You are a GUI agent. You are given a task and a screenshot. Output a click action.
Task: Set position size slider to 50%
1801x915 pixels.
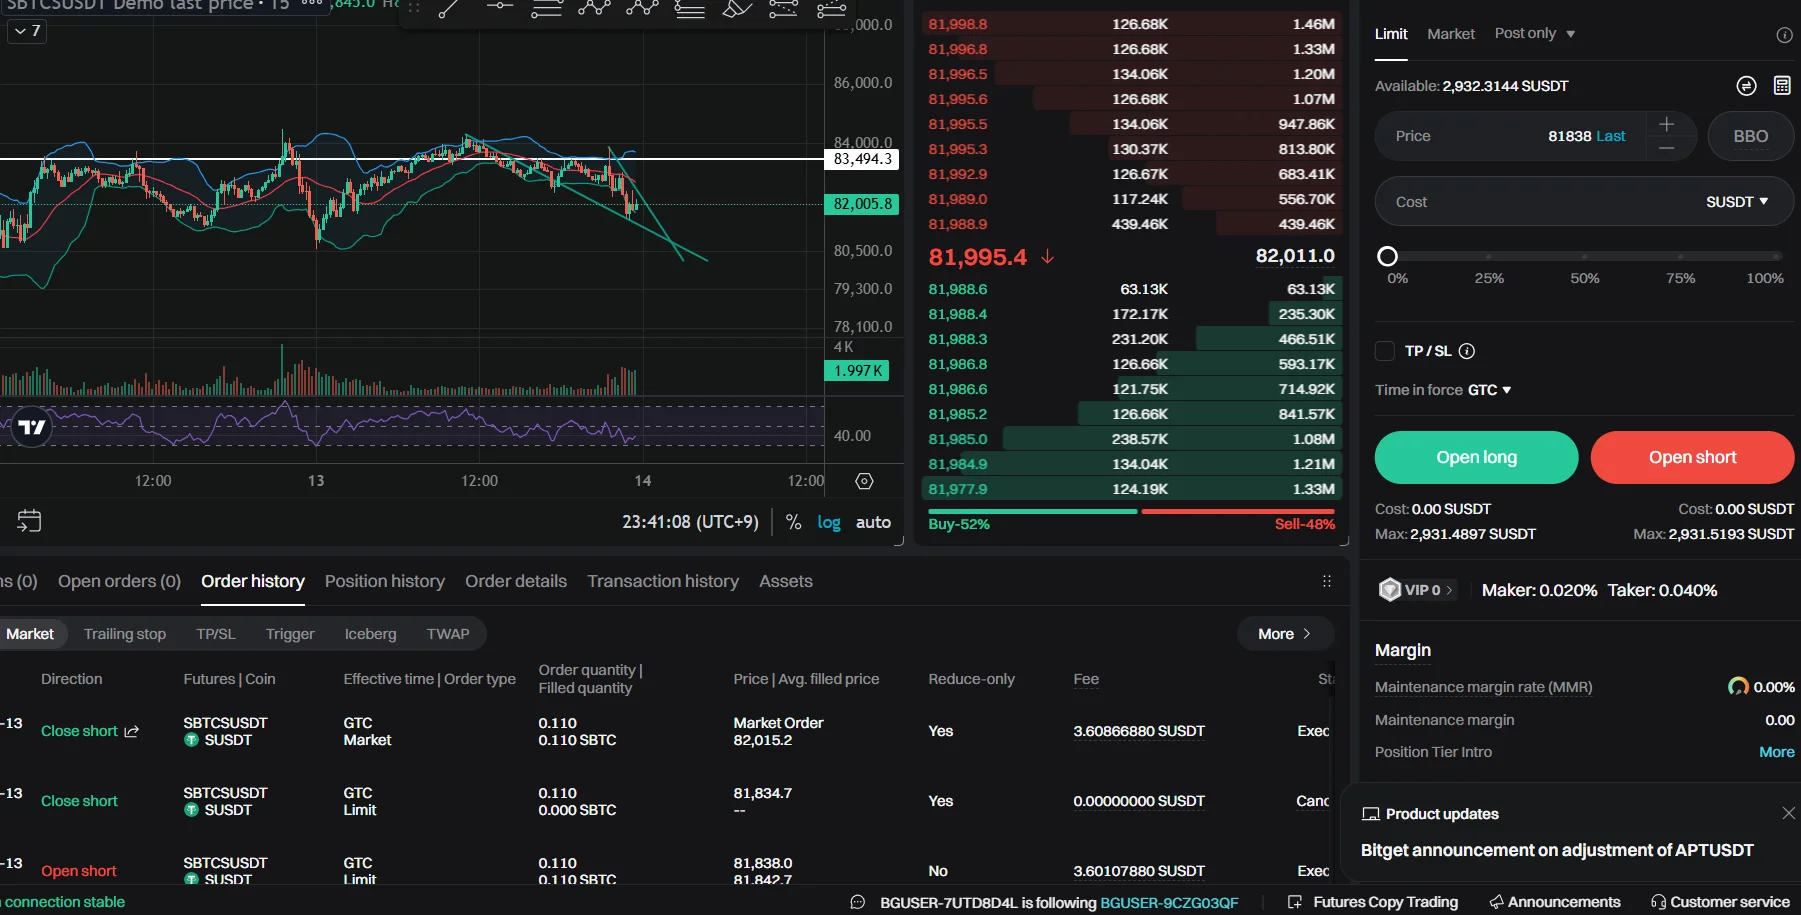coord(1585,256)
